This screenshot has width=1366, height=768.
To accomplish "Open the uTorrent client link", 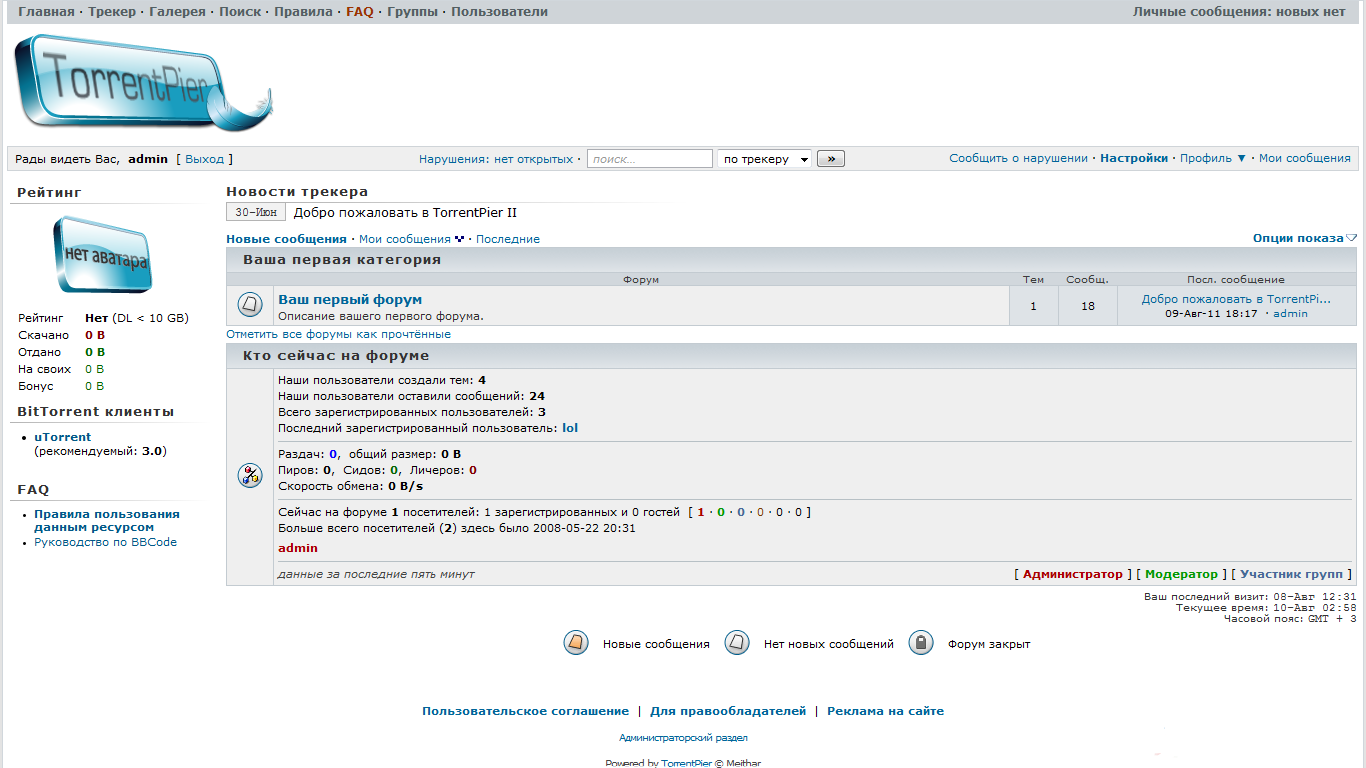I will (62, 437).
